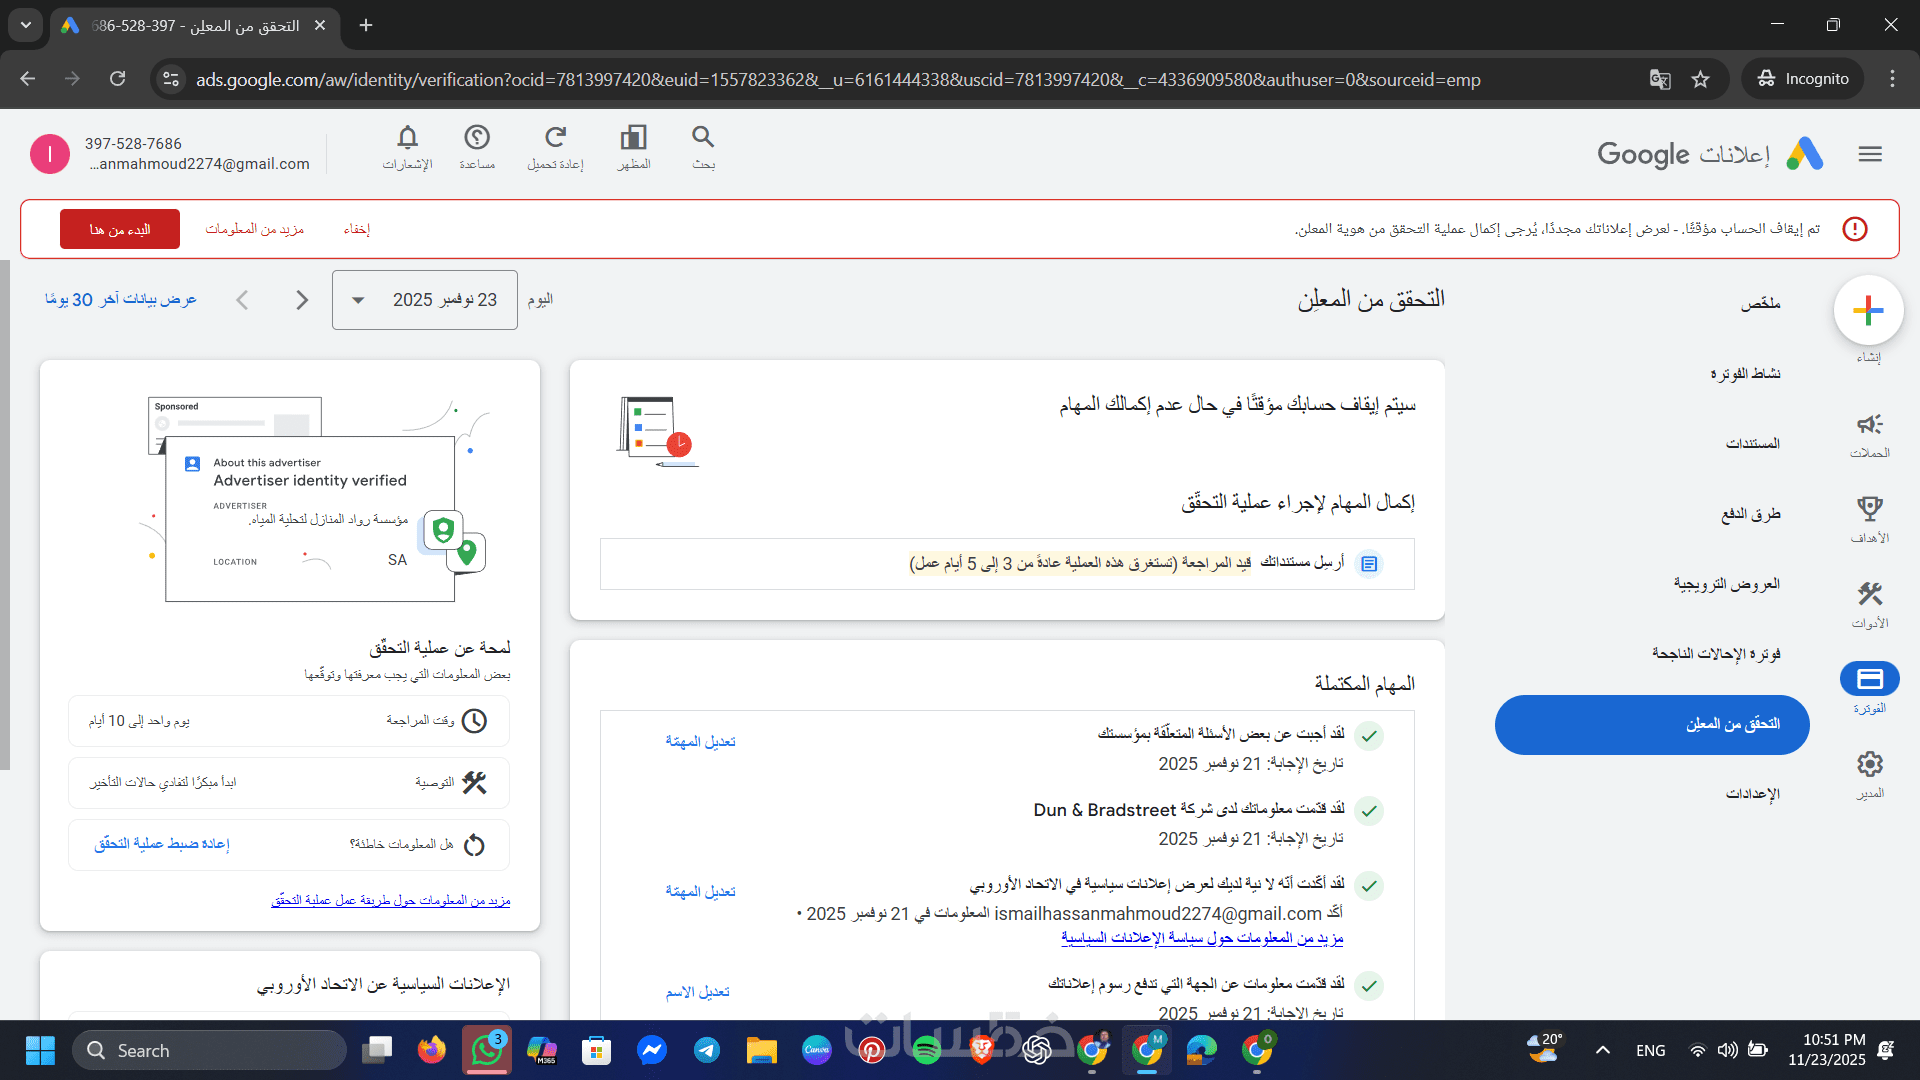Open Billing activity sidebar item
1920x1080 pixels.
click(x=1744, y=373)
